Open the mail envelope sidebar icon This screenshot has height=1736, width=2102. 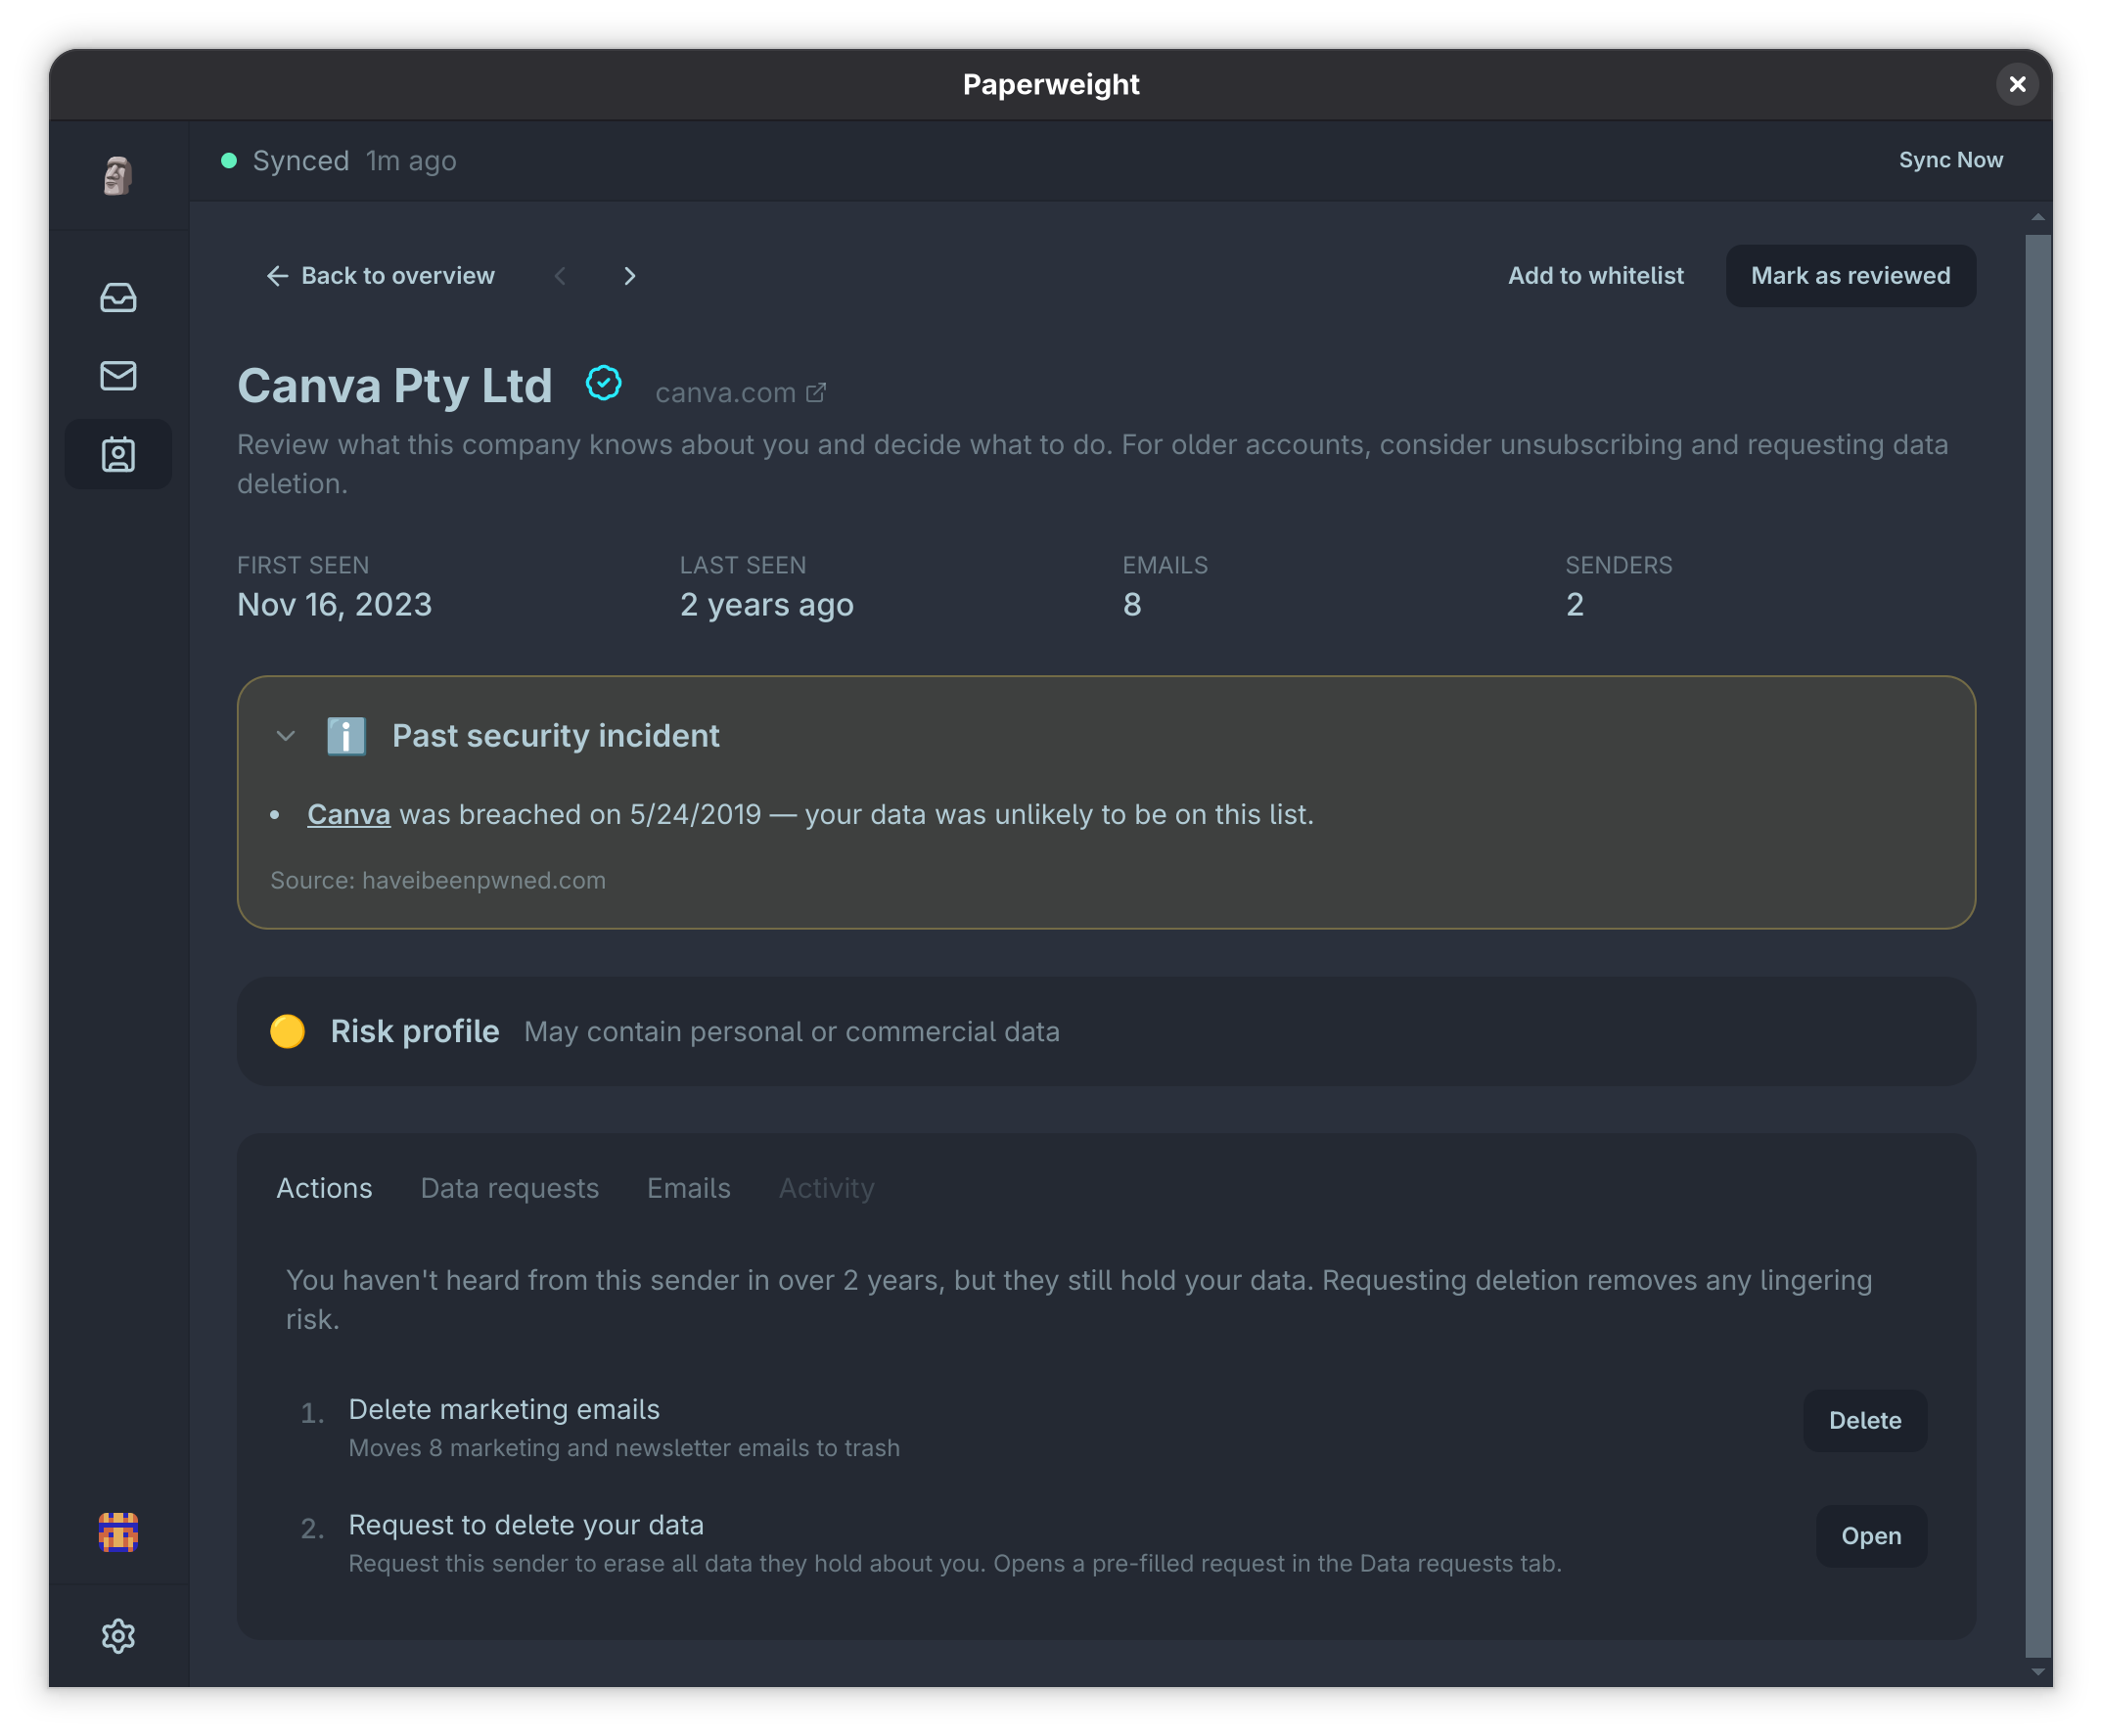point(118,376)
